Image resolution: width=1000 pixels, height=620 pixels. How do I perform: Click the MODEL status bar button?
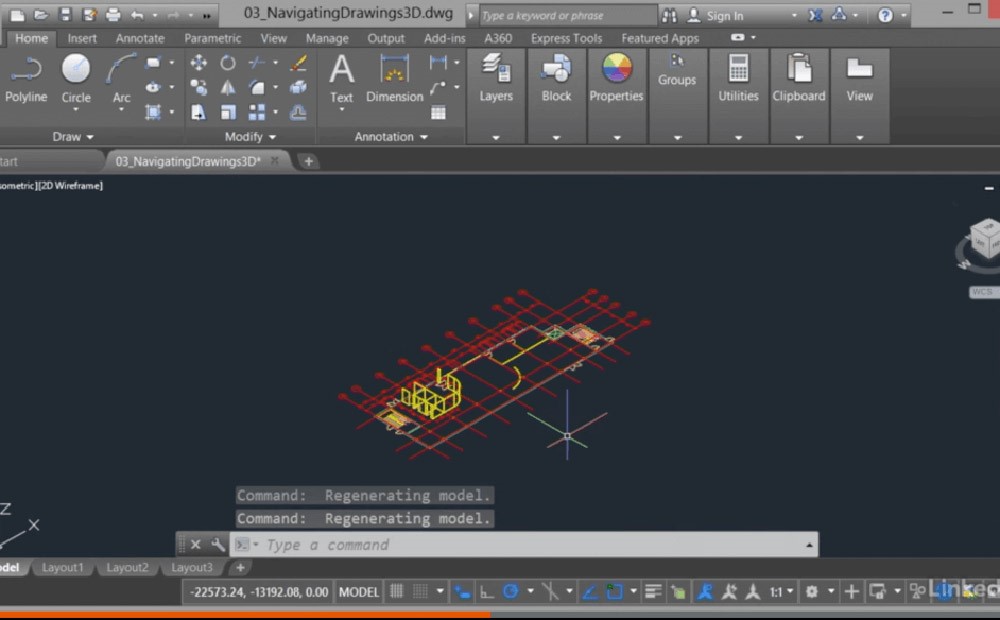click(359, 592)
